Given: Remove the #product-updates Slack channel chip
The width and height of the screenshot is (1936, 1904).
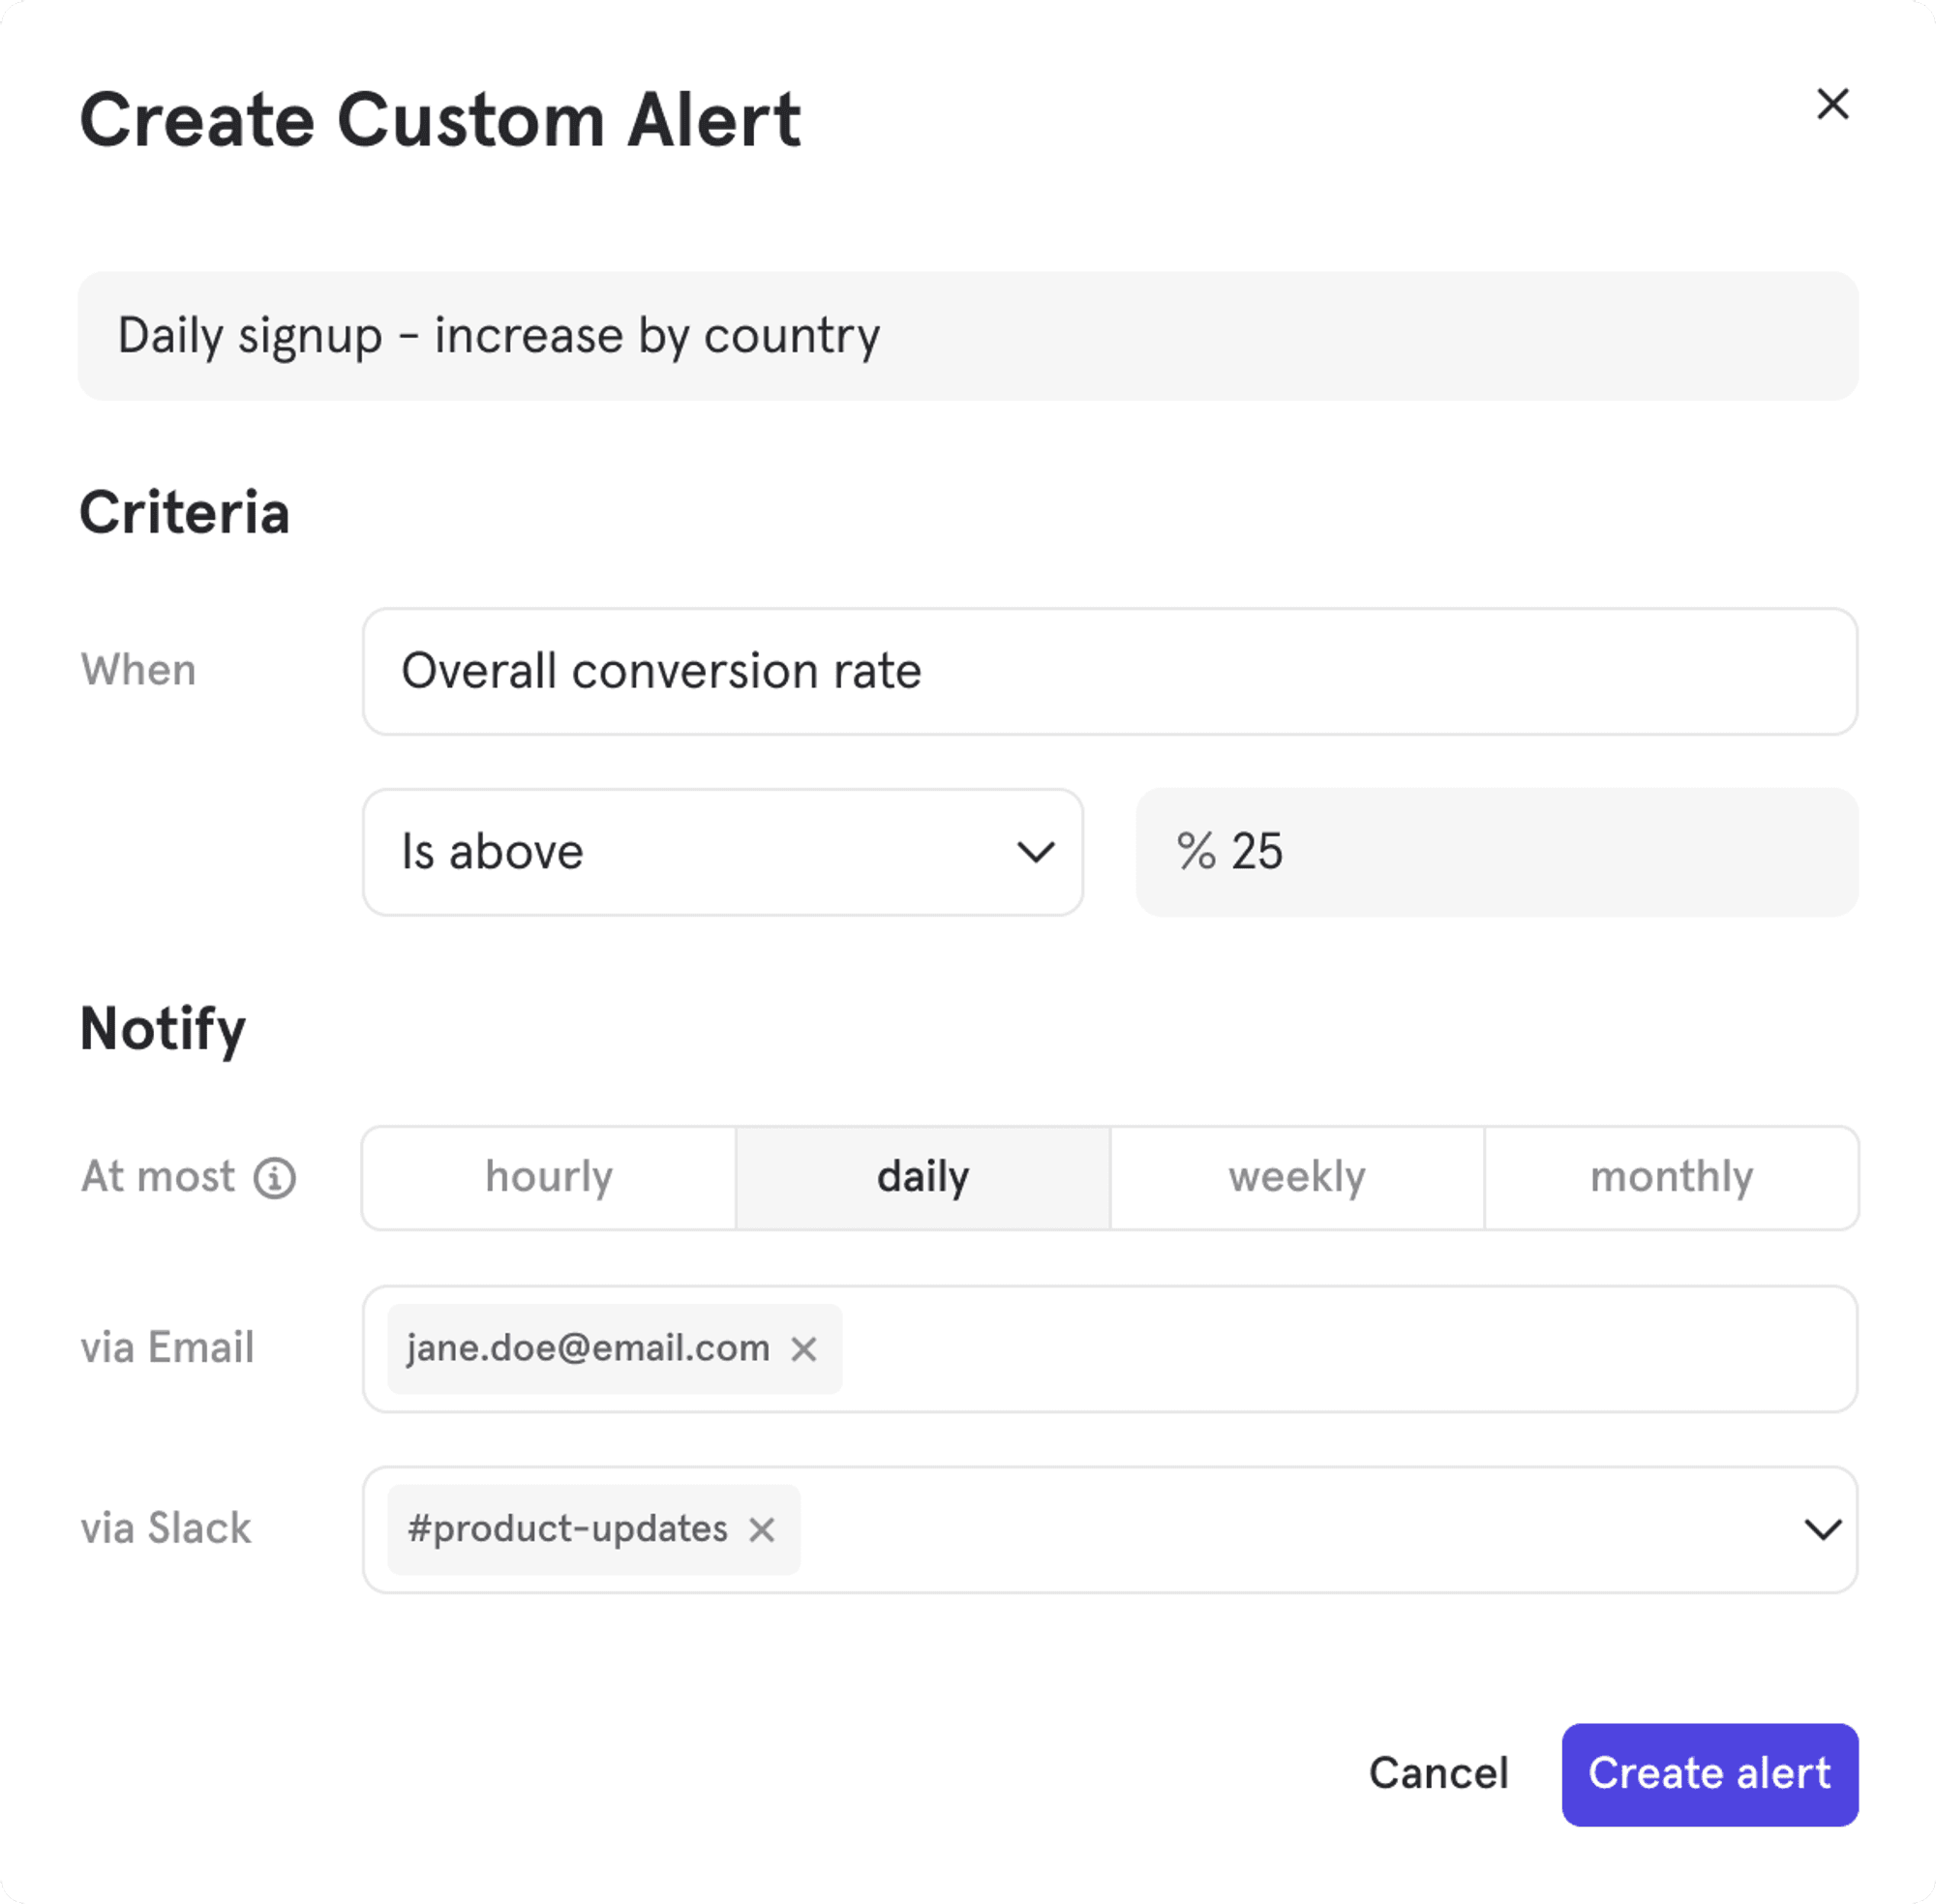Looking at the screenshot, I should click(761, 1529).
